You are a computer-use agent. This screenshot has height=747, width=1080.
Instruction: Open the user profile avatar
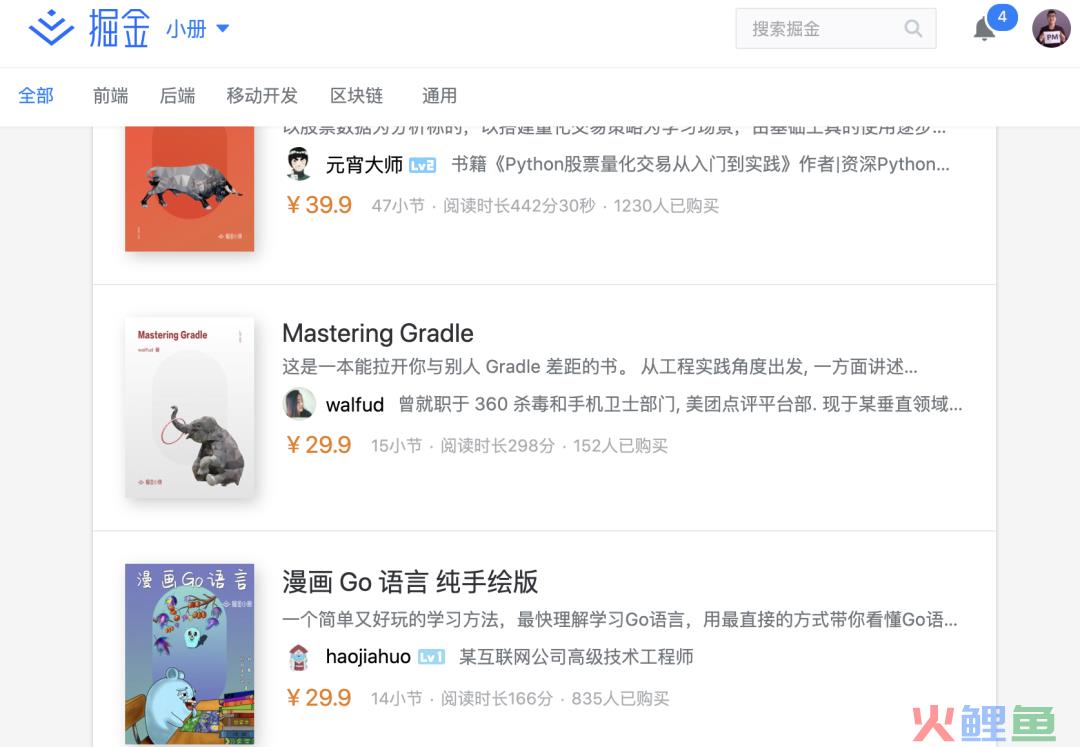(x=1050, y=28)
